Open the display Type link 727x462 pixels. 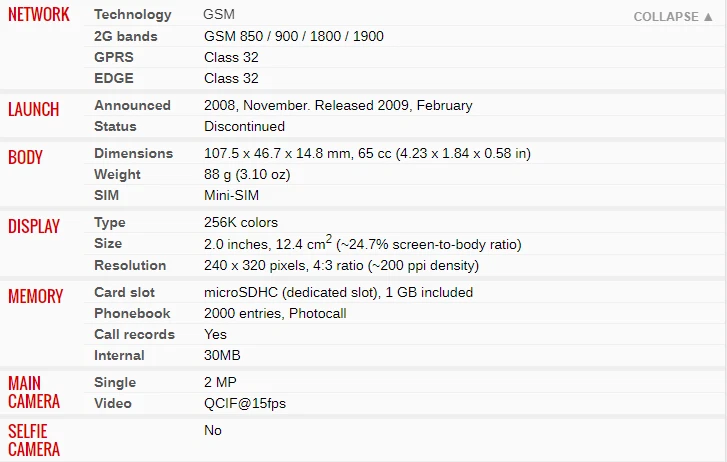[110, 222]
